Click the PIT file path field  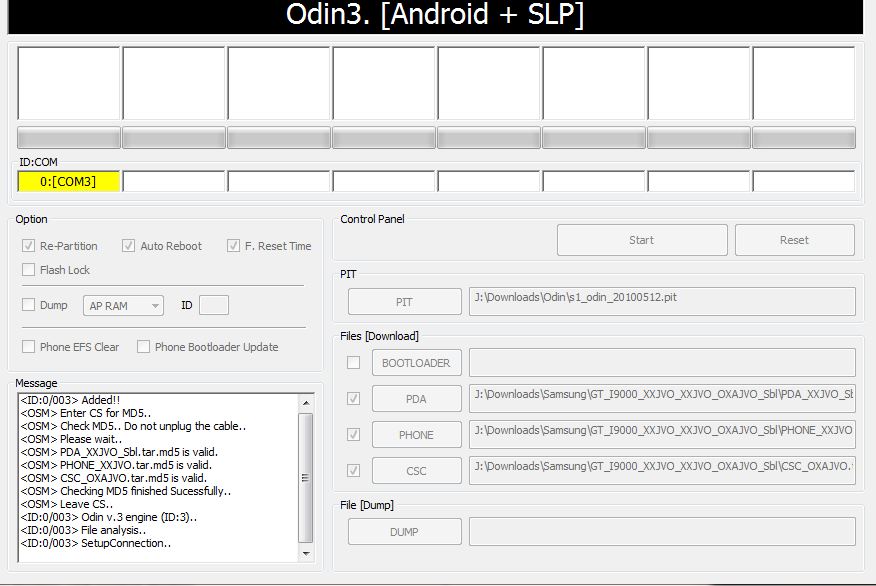point(662,302)
